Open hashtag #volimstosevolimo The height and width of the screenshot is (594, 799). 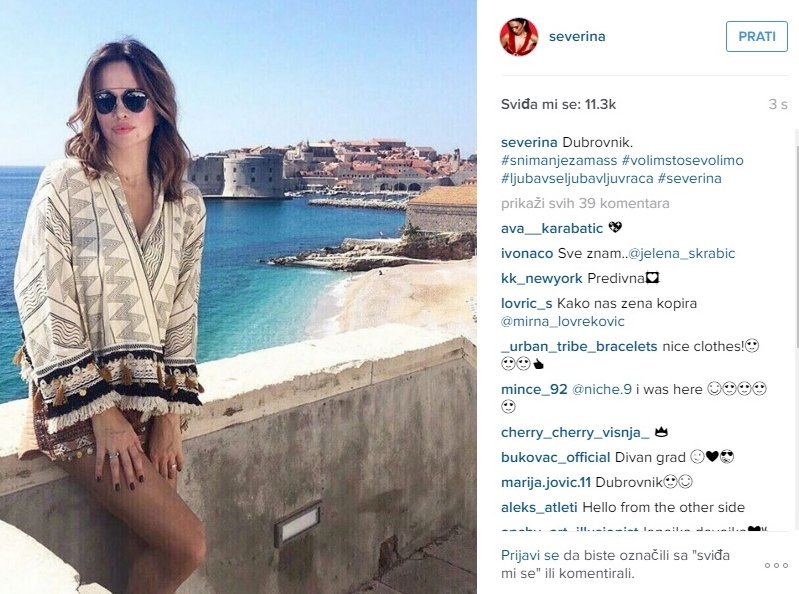(x=682, y=160)
